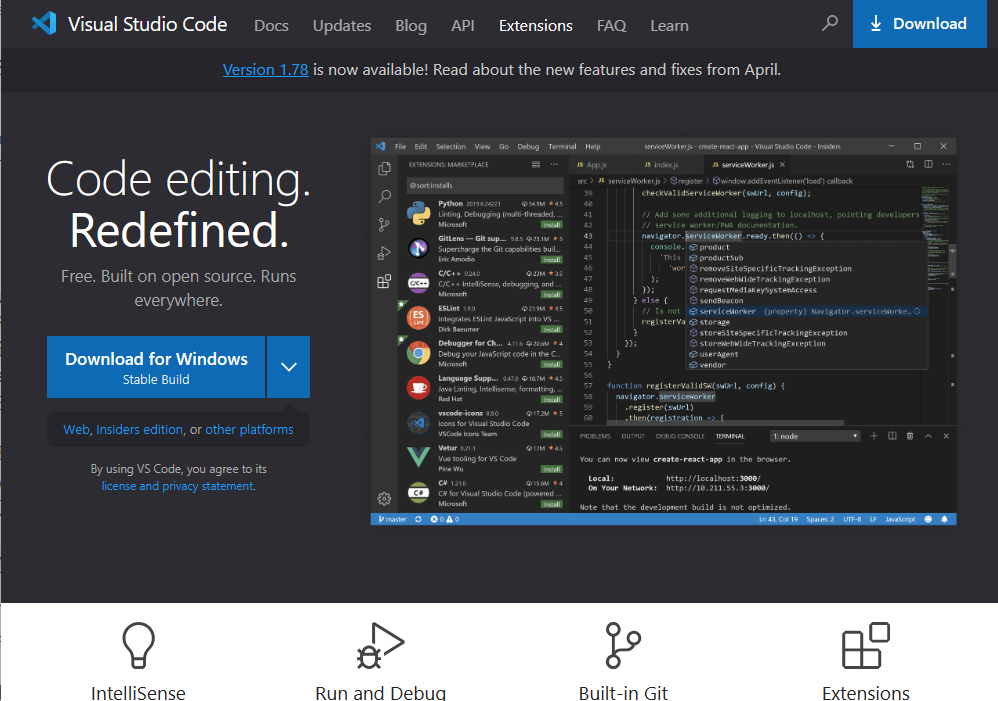The image size is (998, 701).
Task: Click Extensions icon in screenshot's activity bar
Action: (x=384, y=281)
